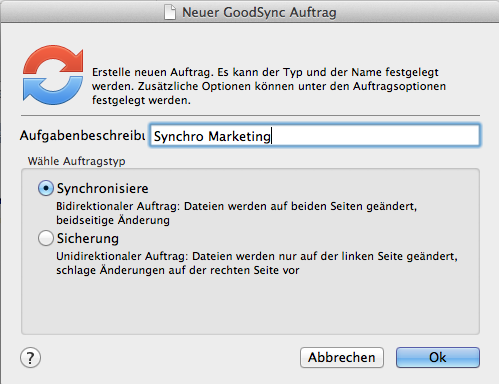The image size is (499, 384).
Task: Focus the Aufgabenbeschreibung text field
Action: [x=315, y=135]
